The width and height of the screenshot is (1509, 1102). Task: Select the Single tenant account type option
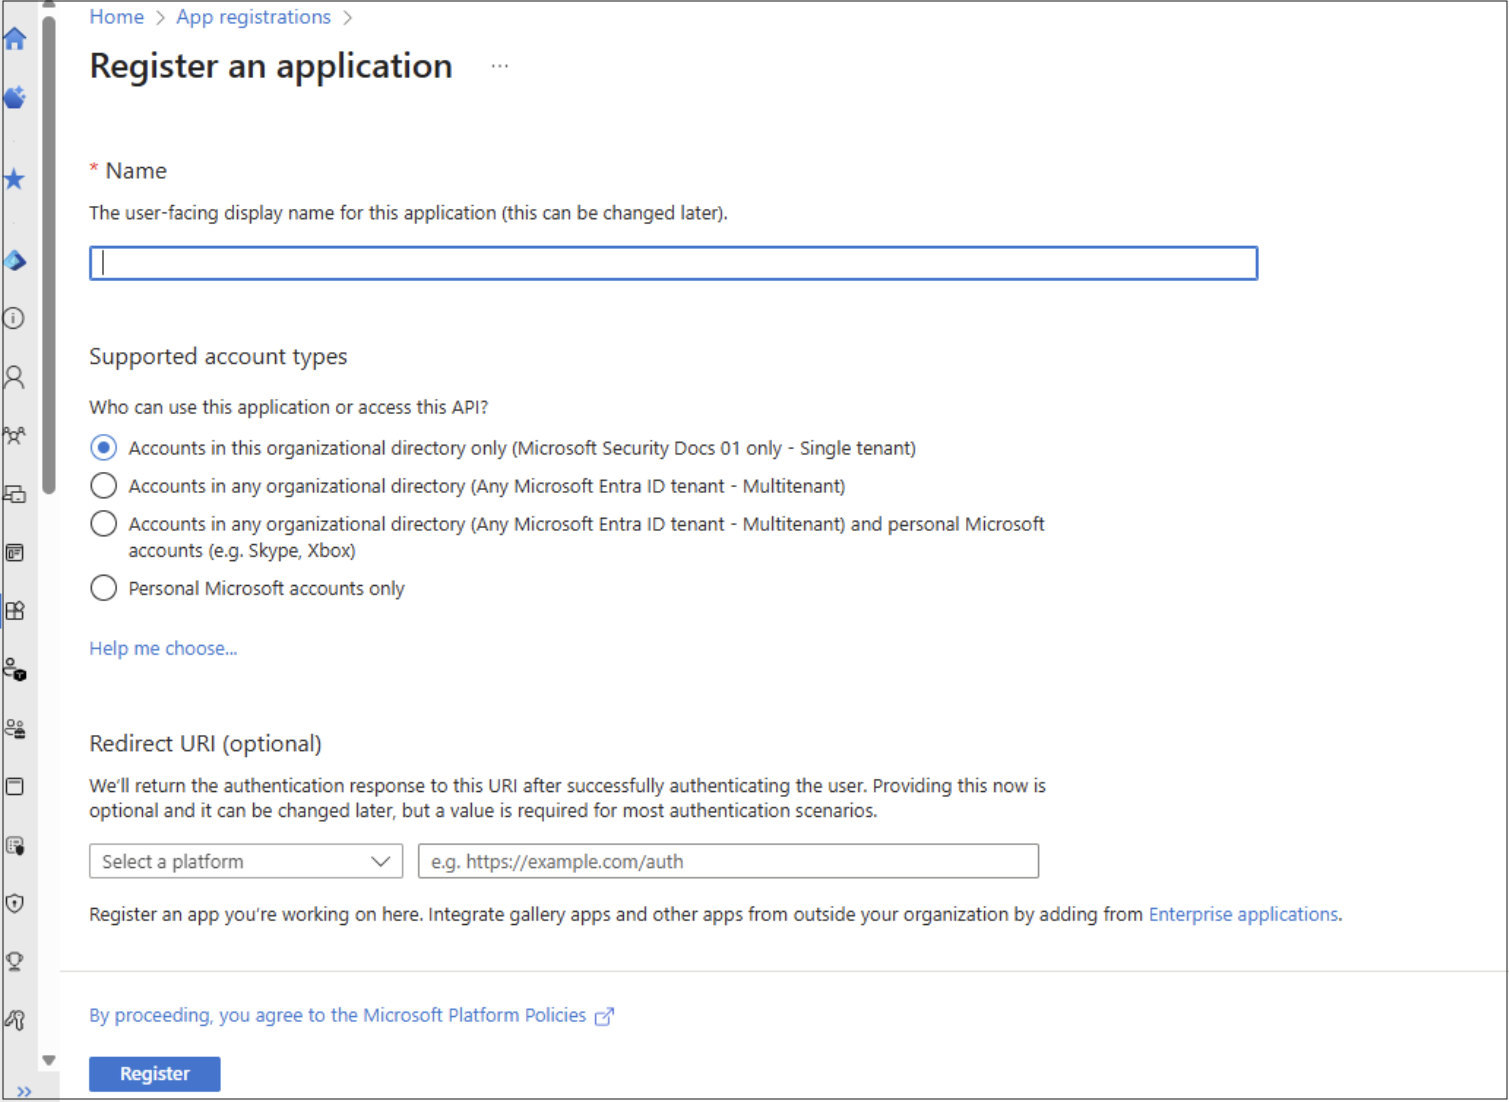(103, 447)
